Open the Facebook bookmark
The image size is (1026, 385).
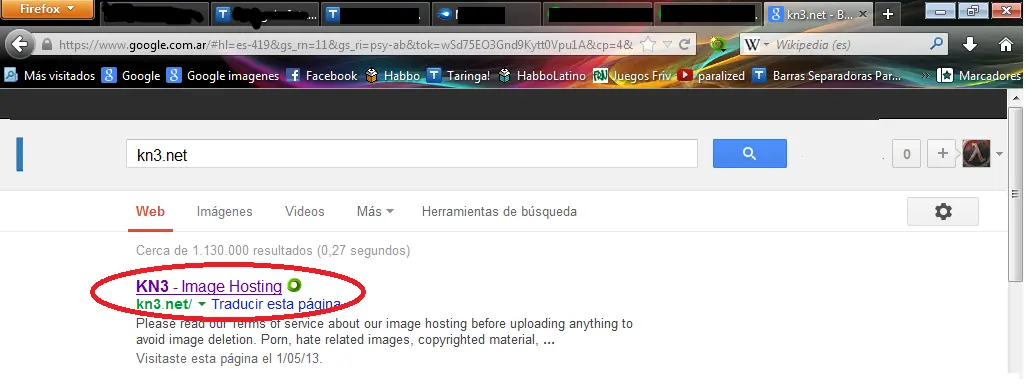click(x=322, y=76)
